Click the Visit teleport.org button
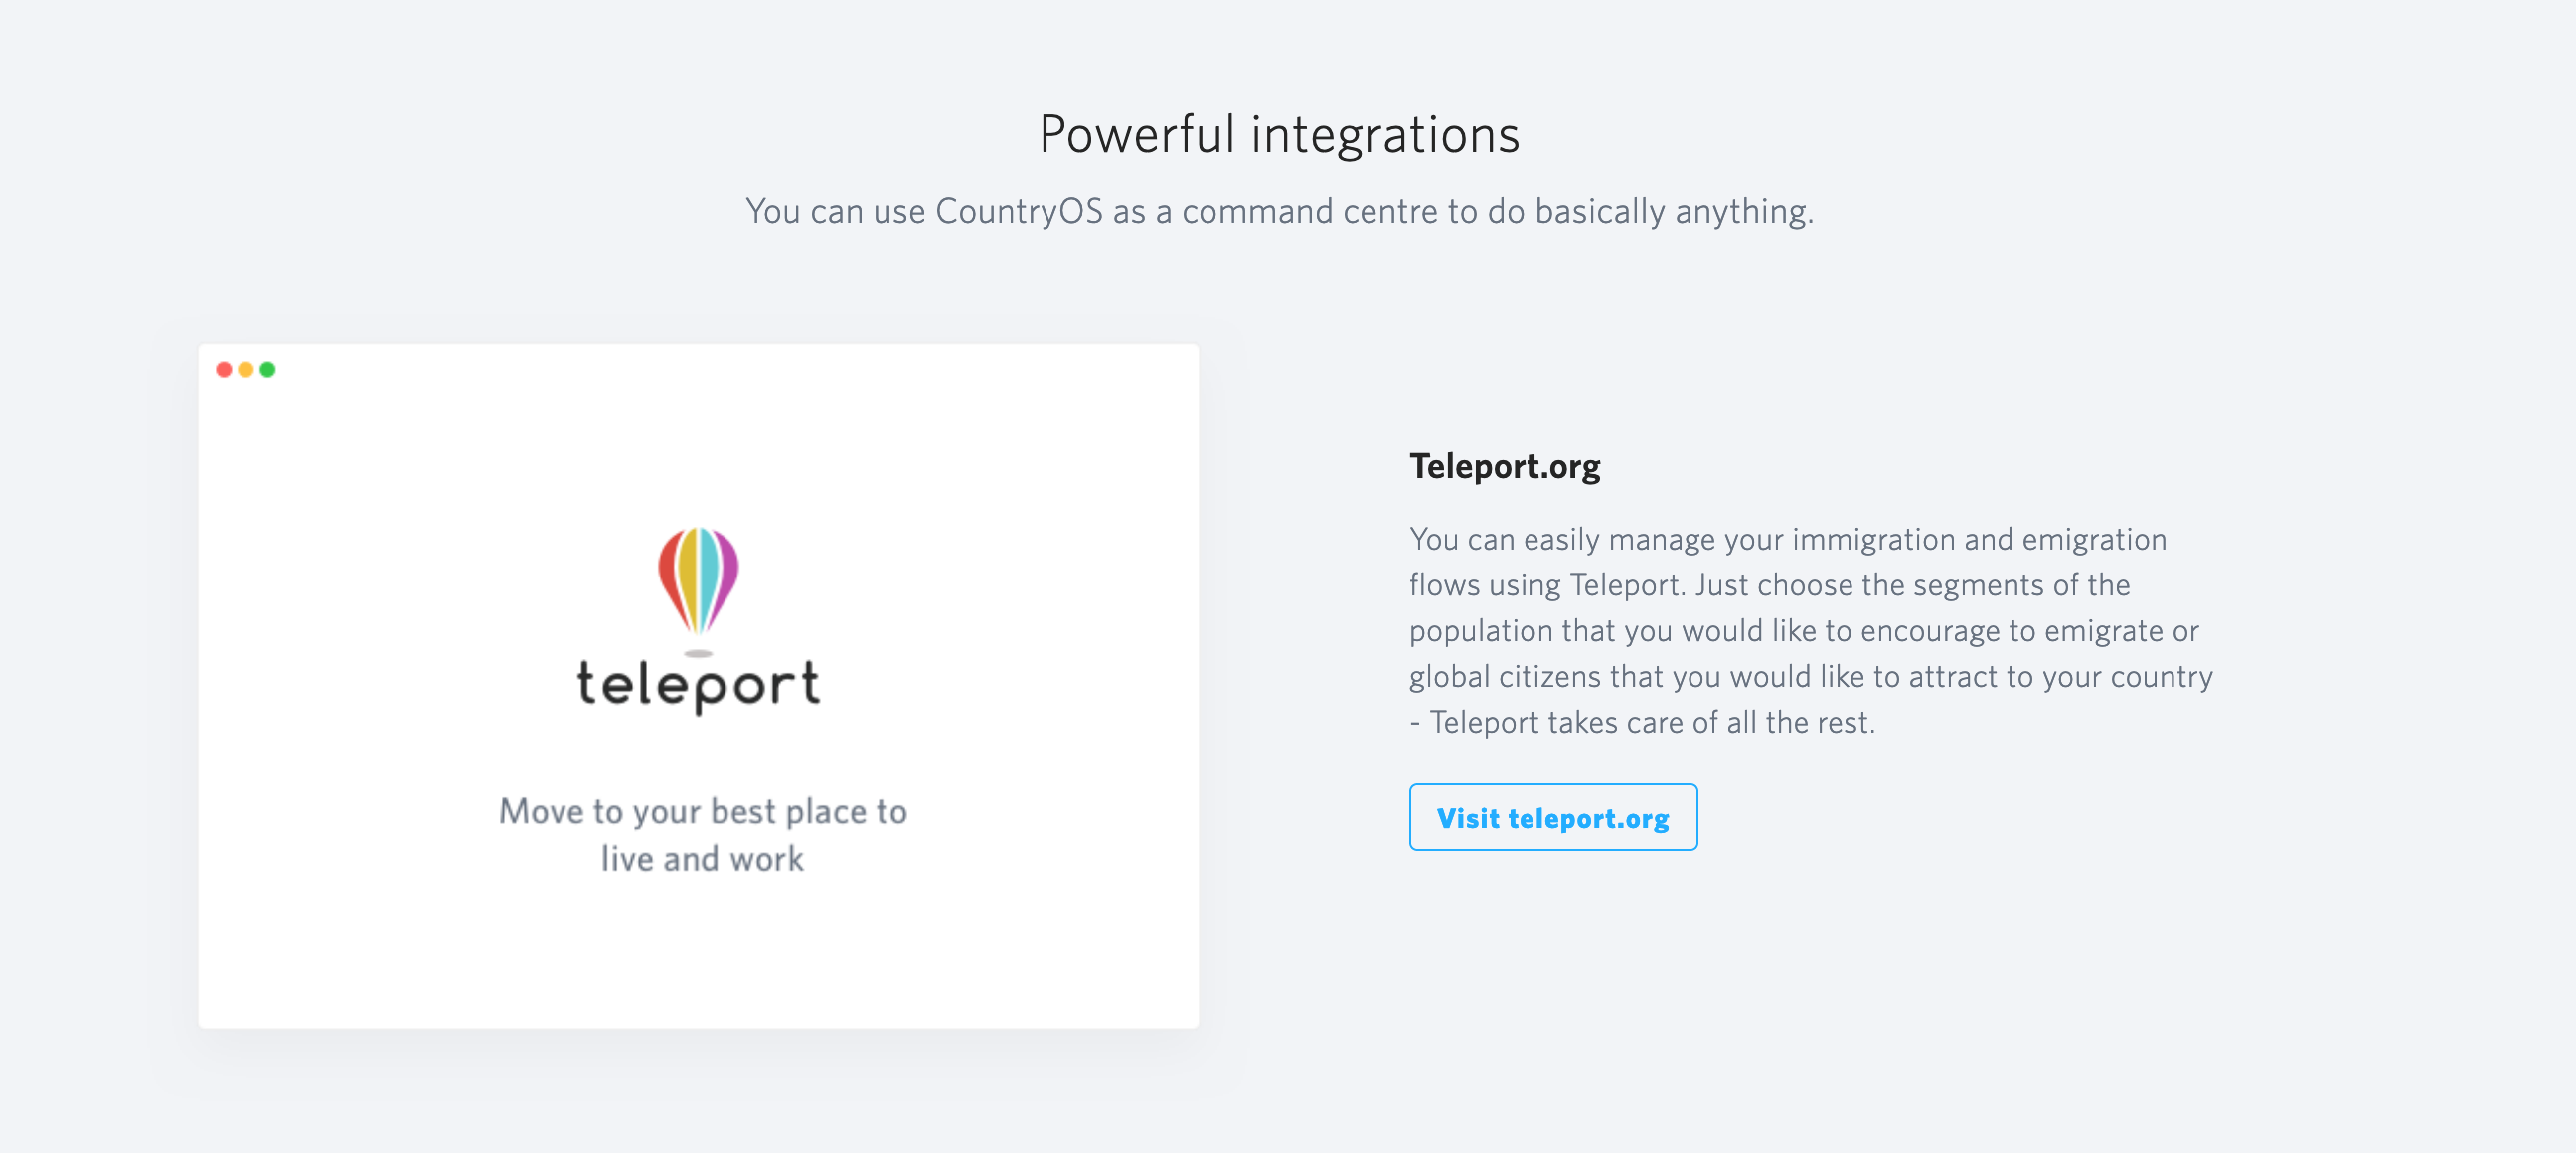2576x1153 pixels. tap(1552, 817)
